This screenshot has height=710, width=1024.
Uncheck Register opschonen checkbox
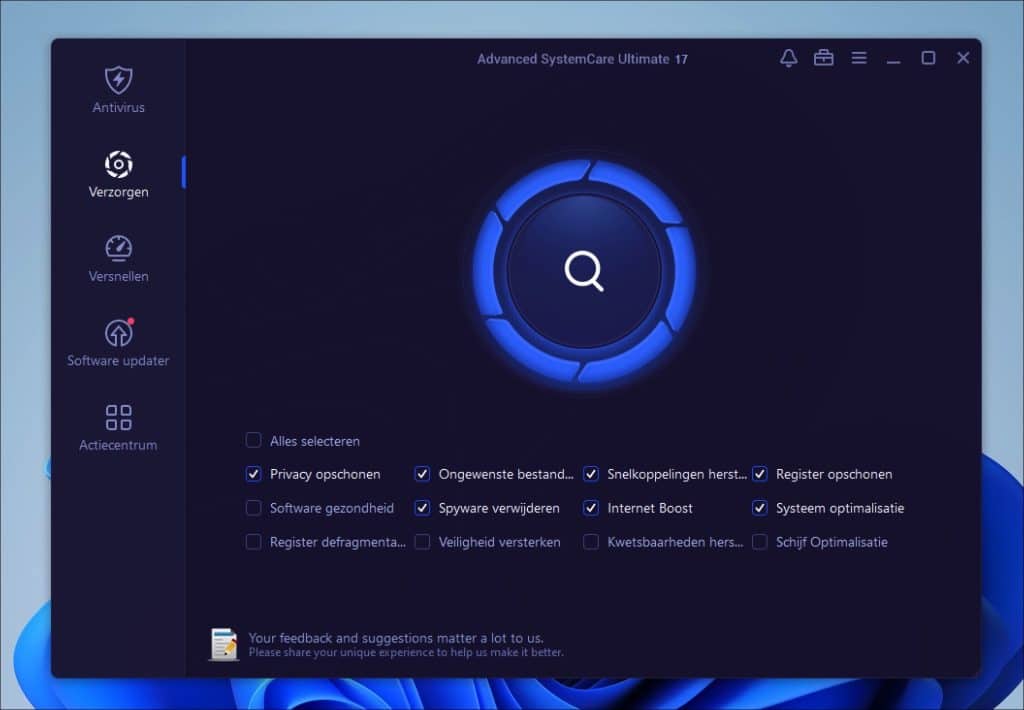[x=760, y=474]
